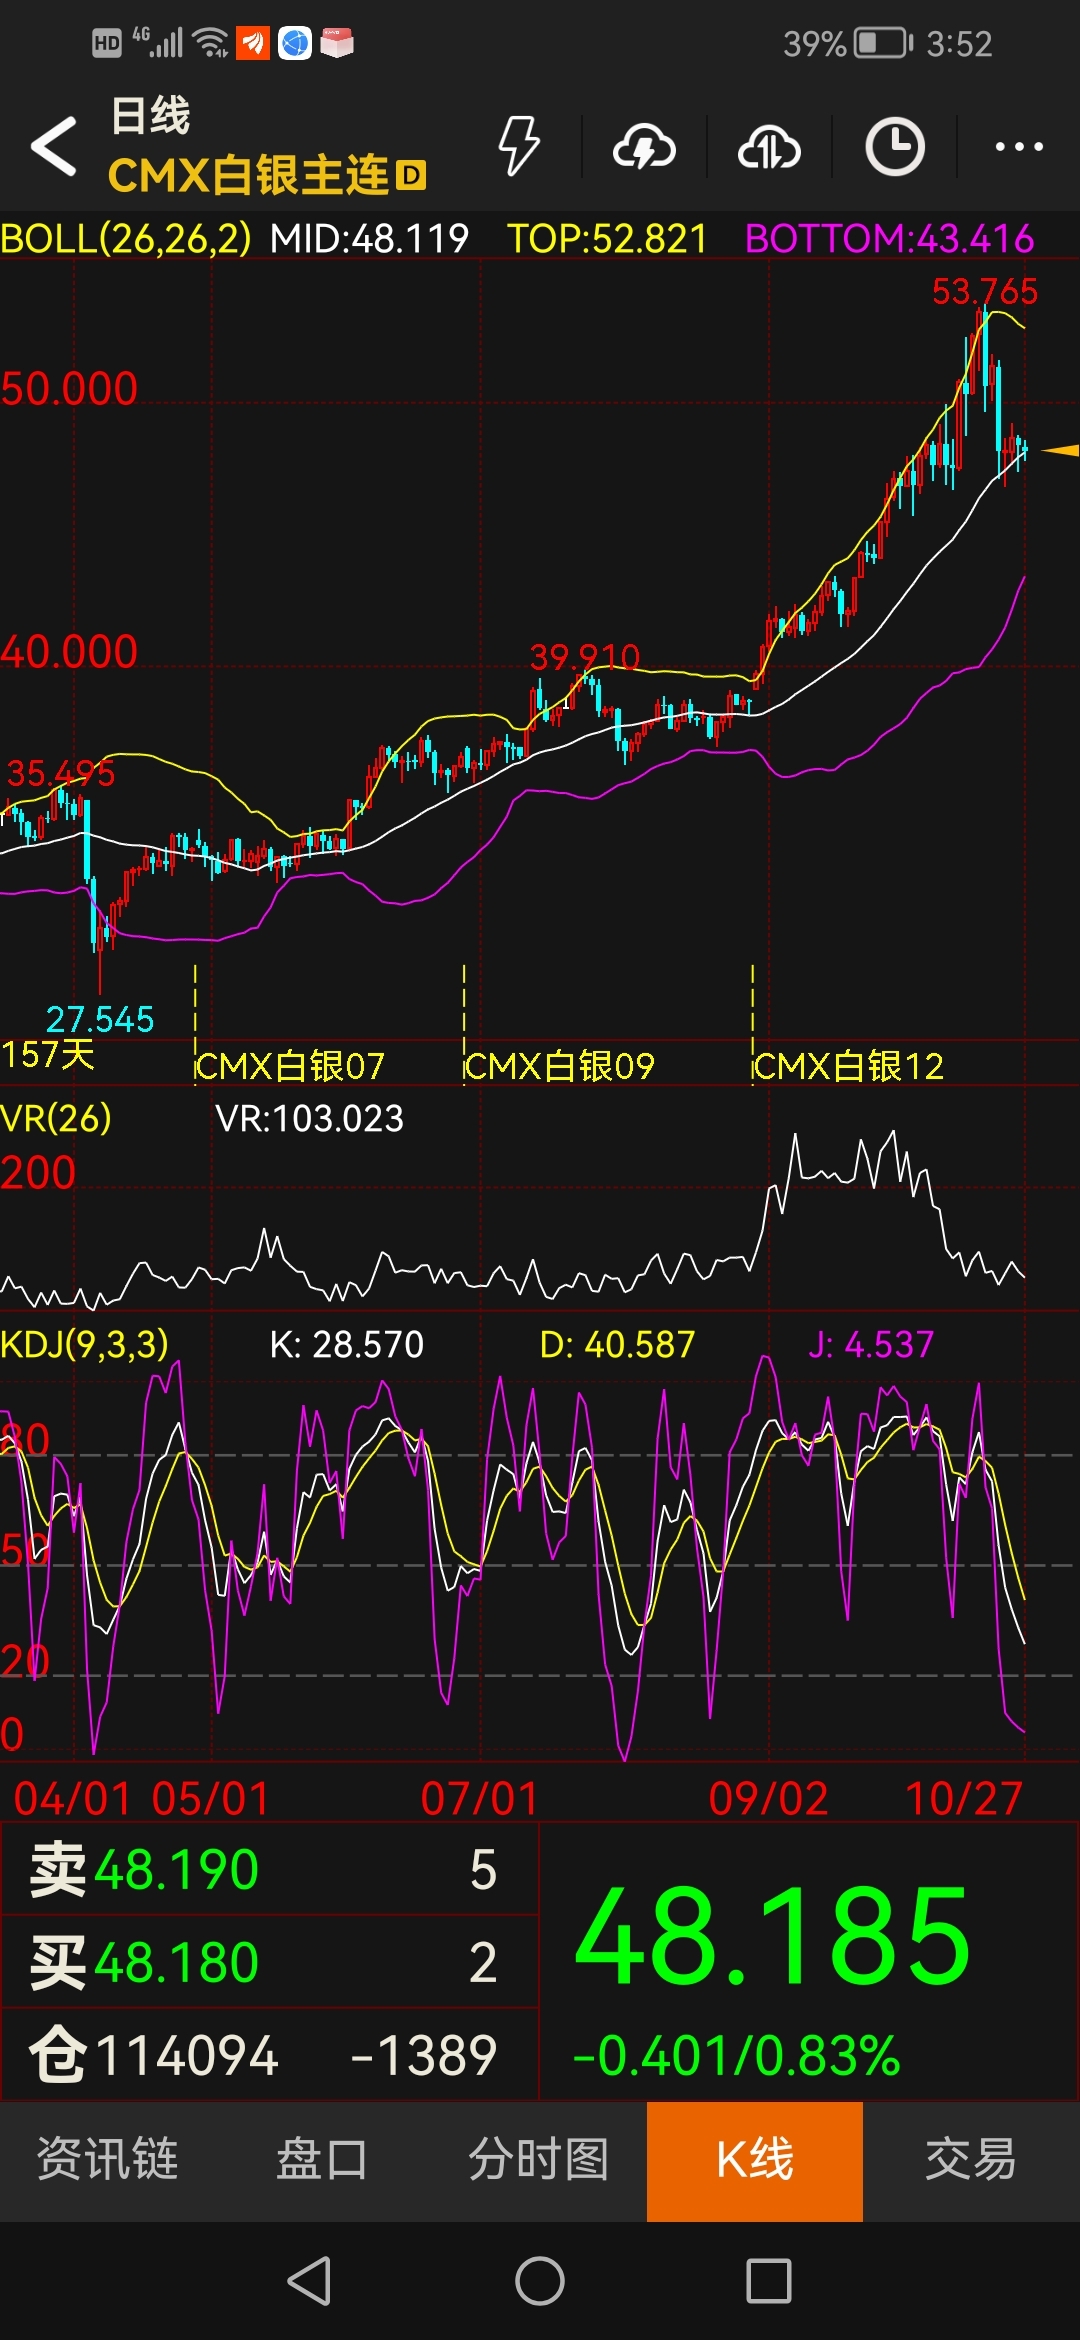Tap the CMX白银07 contract marker
This screenshot has width=1080, height=2340.
290,1066
